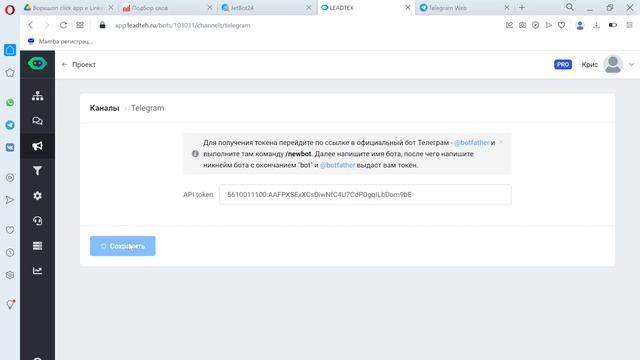This screenshot has width=640, height=360.
Task: Go back to Проект
Action: point(79,64)
